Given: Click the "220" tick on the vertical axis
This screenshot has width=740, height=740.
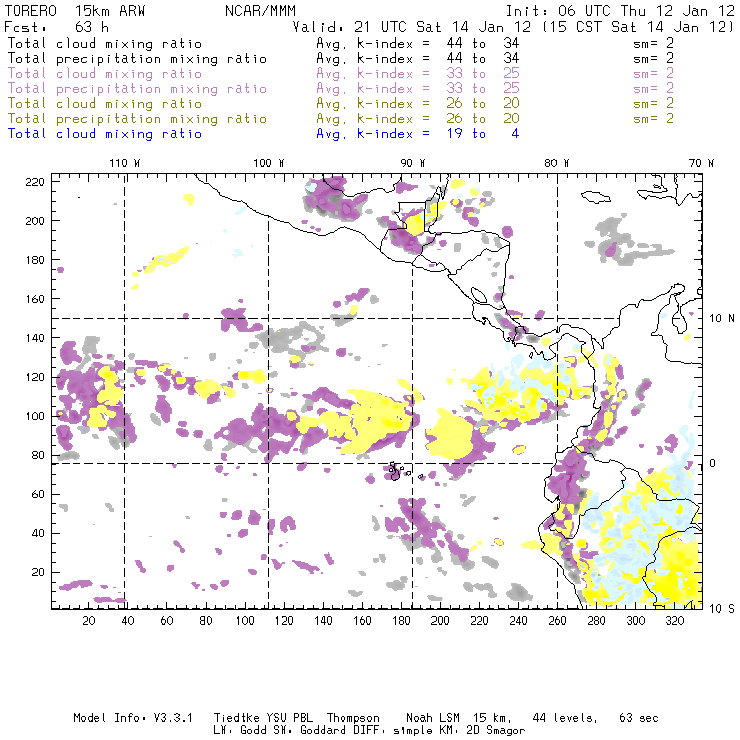Looking at the screenshot, I should (35, 182).
